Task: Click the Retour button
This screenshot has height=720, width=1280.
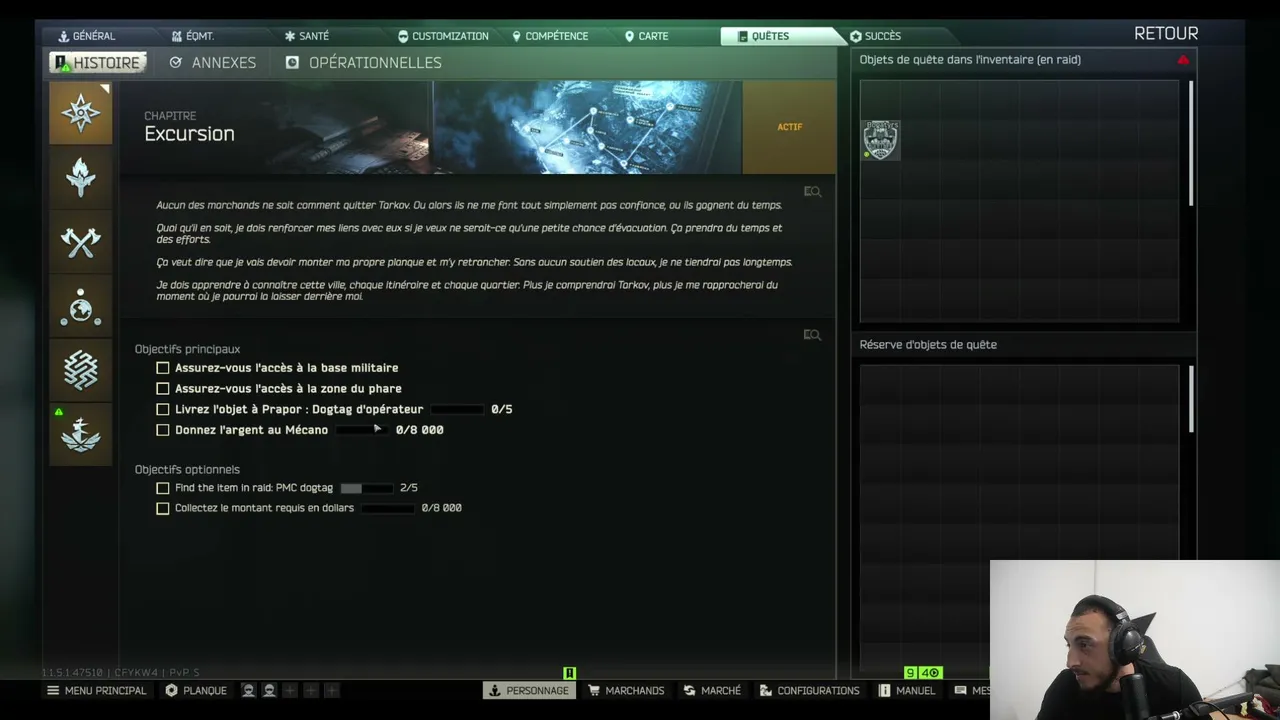Action: [x=1166, y=34]
